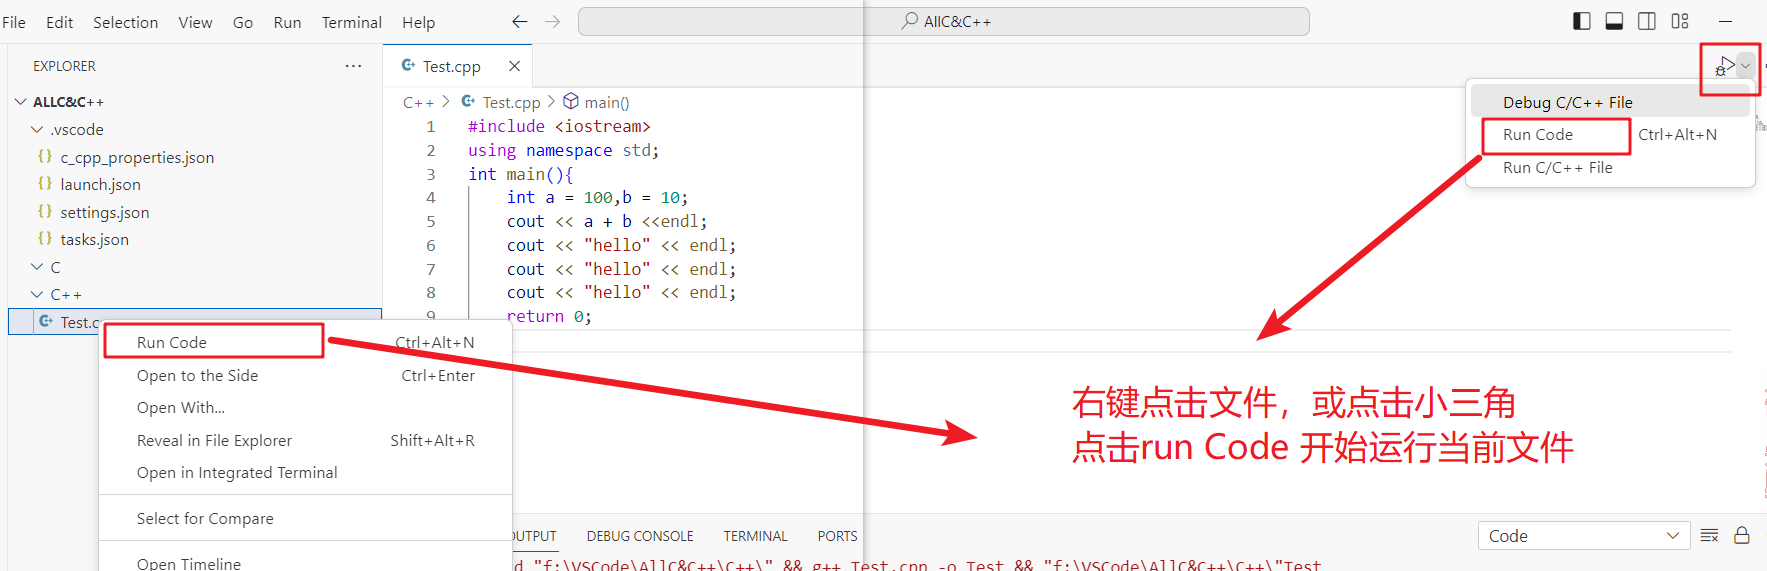This screenshot has width=1767, height=571.
Task: Open the Edit menu
Action: pyautogui.click(x=59, y=22)
